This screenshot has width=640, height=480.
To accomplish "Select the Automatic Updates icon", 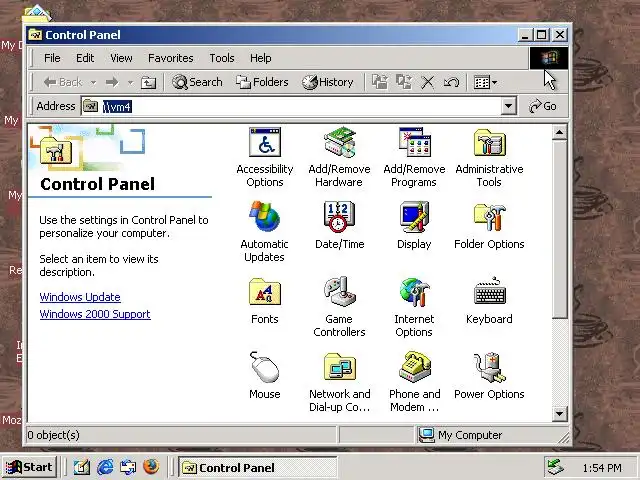I will (264, 232).
